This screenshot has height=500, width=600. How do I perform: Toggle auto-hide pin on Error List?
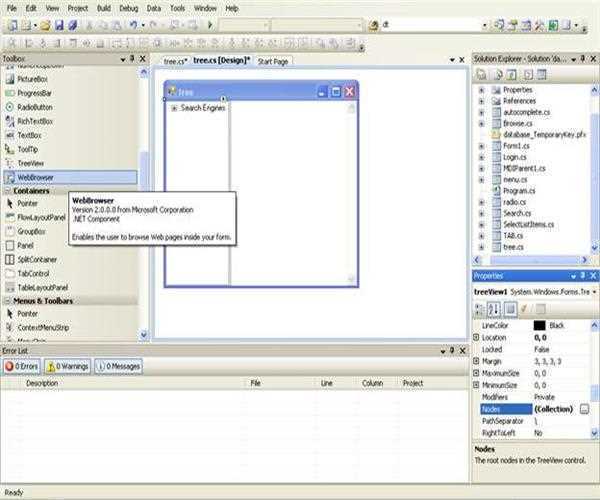click(452, 350)
